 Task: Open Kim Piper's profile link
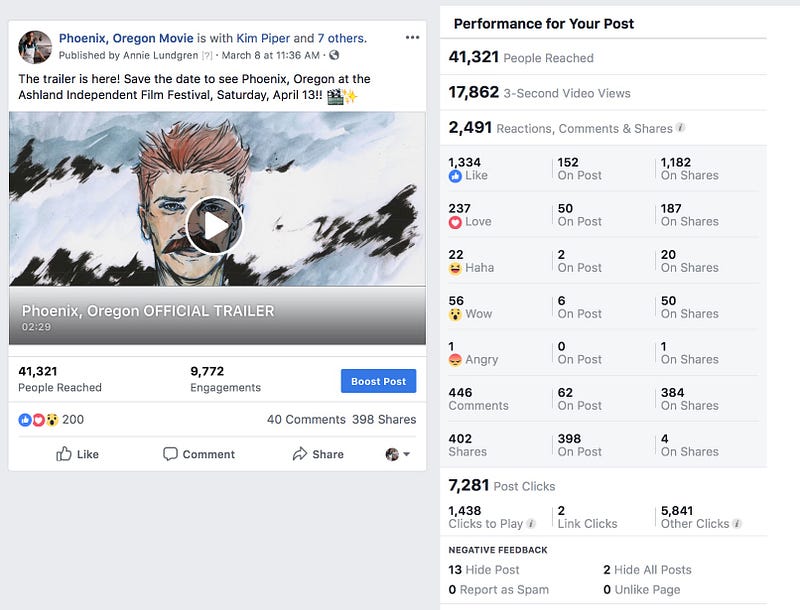(263, 38)
